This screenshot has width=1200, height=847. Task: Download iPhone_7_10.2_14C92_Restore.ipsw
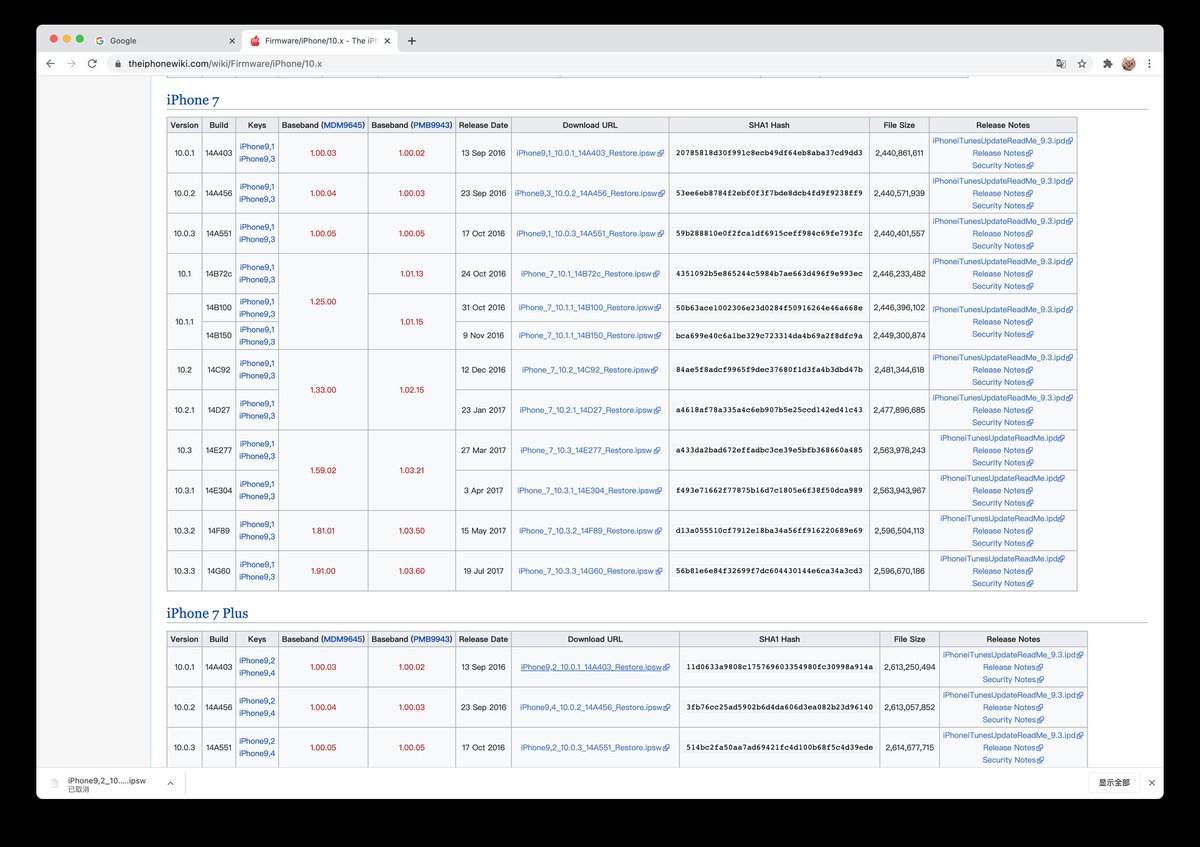(x=590, y=370)
